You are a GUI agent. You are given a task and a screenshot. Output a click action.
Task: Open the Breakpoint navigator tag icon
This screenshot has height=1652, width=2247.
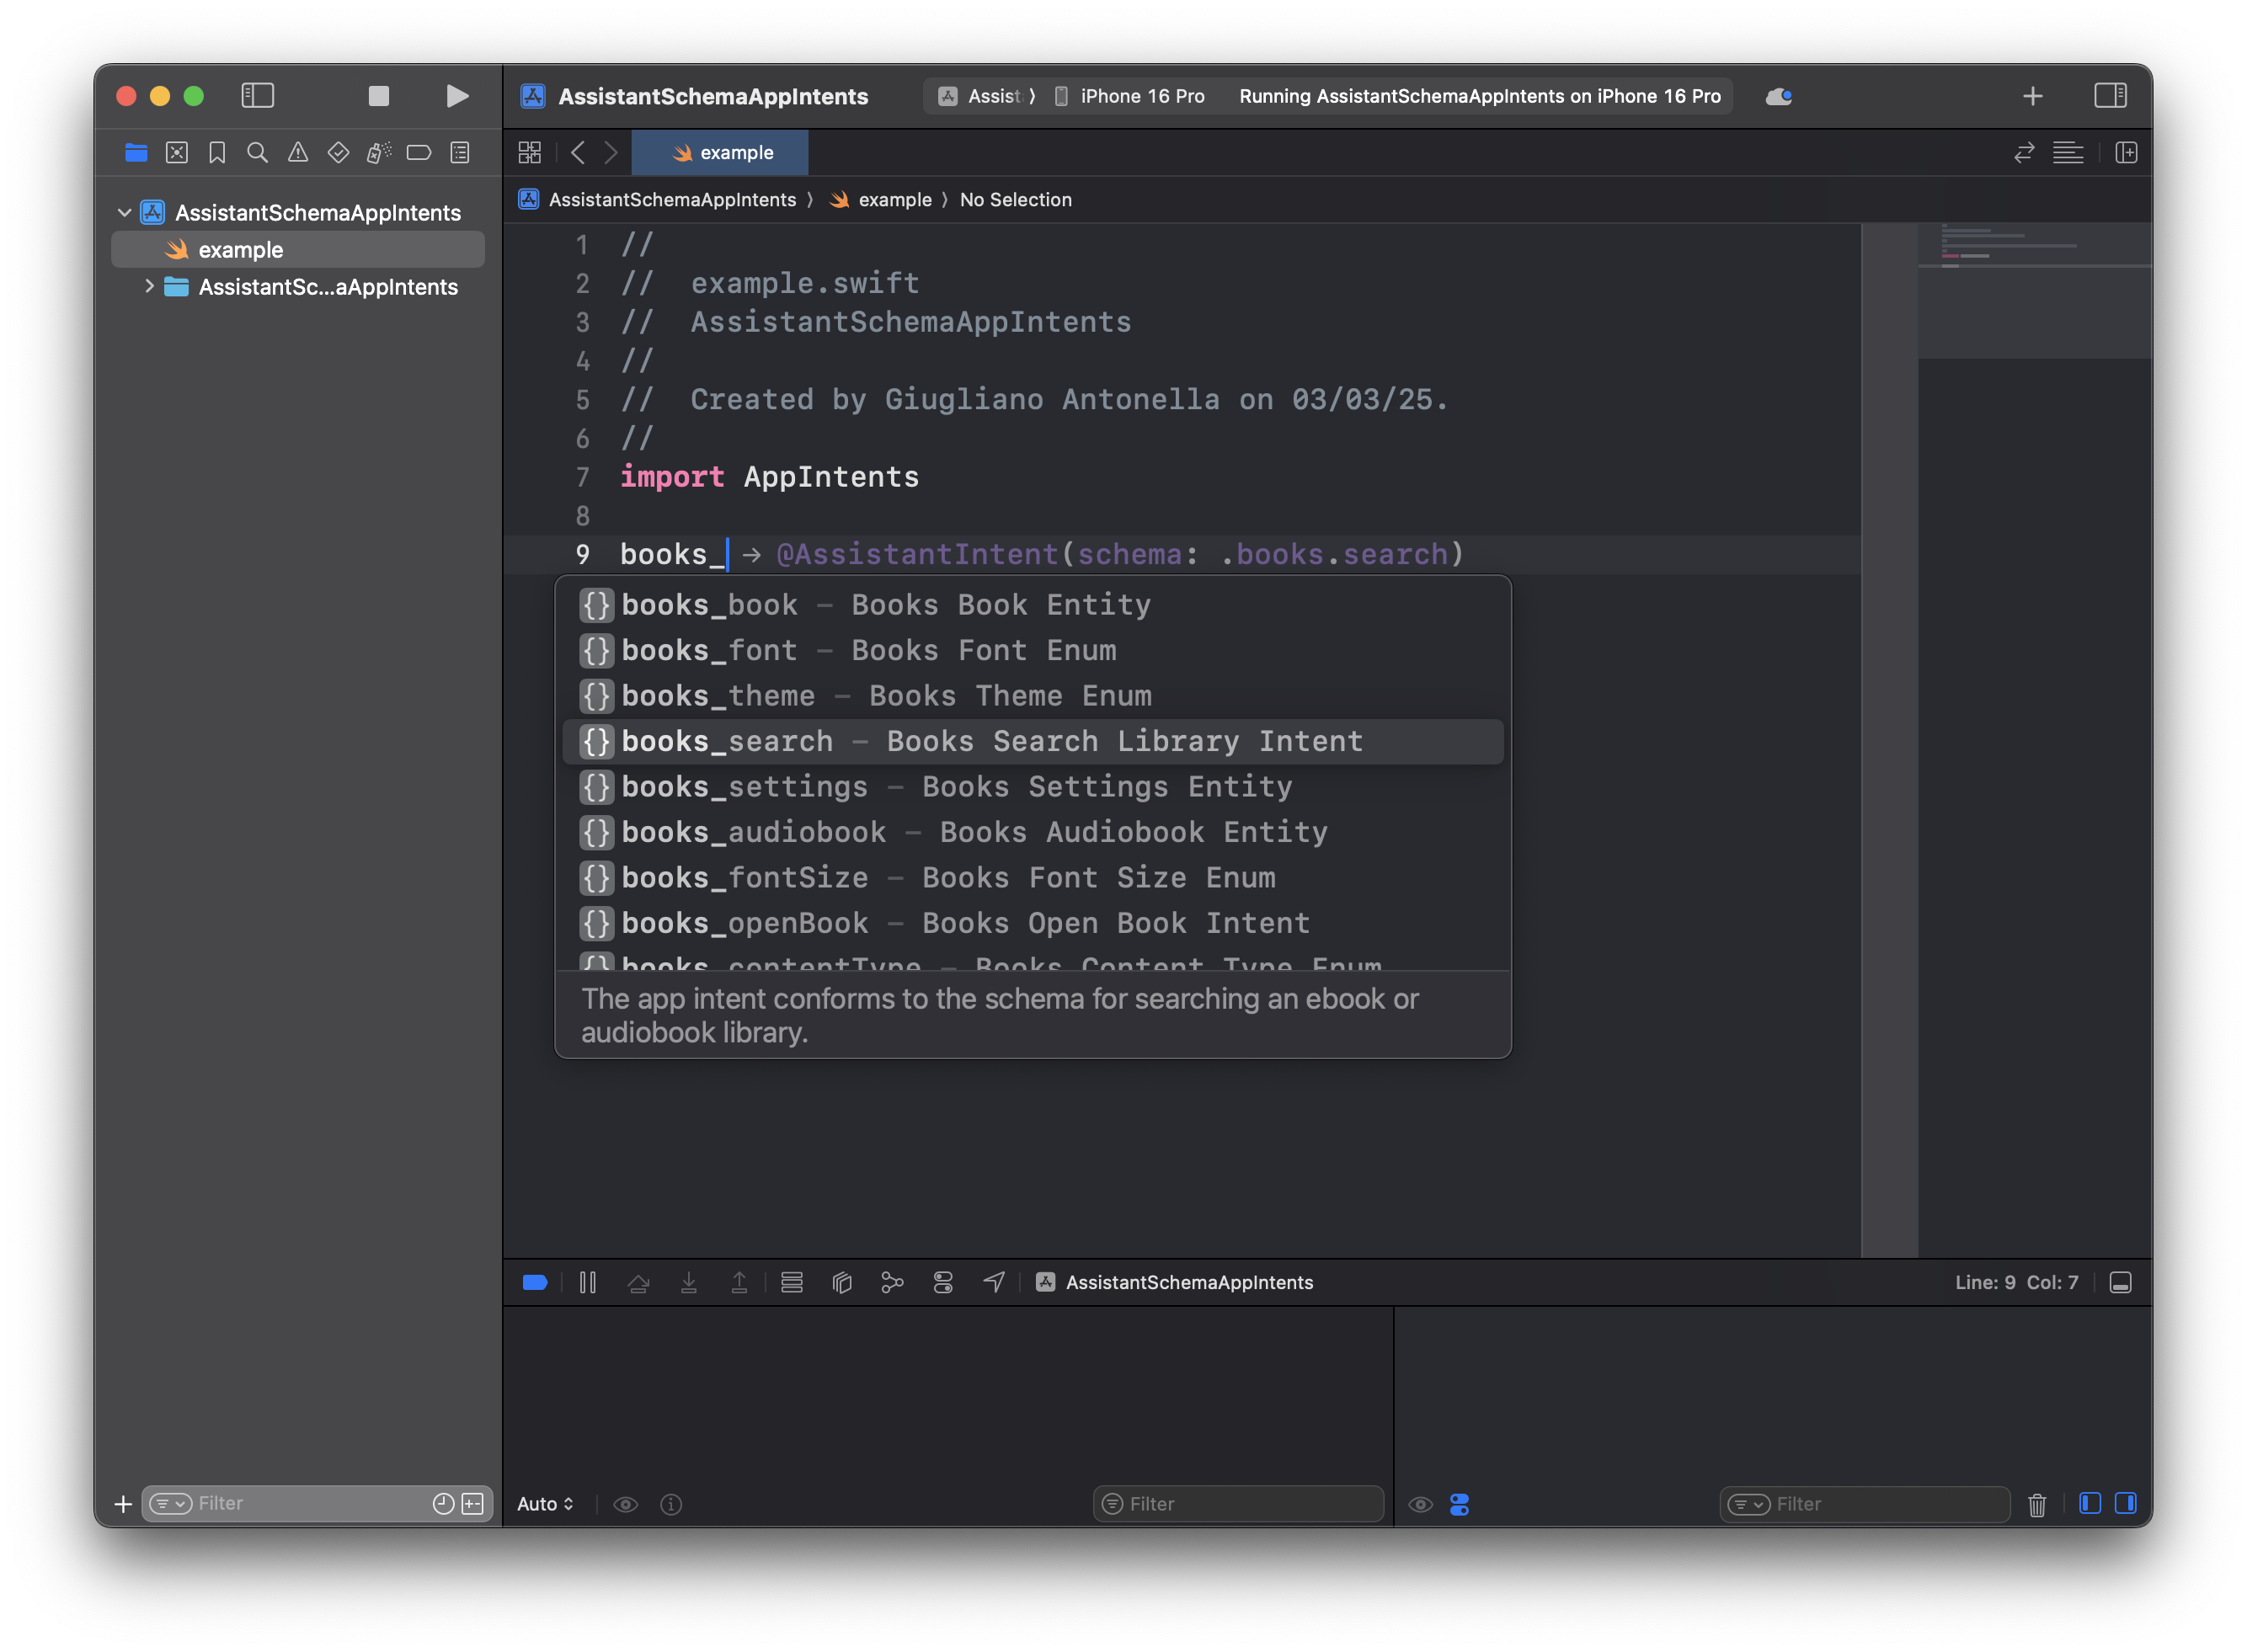click(x=419, y=153)
